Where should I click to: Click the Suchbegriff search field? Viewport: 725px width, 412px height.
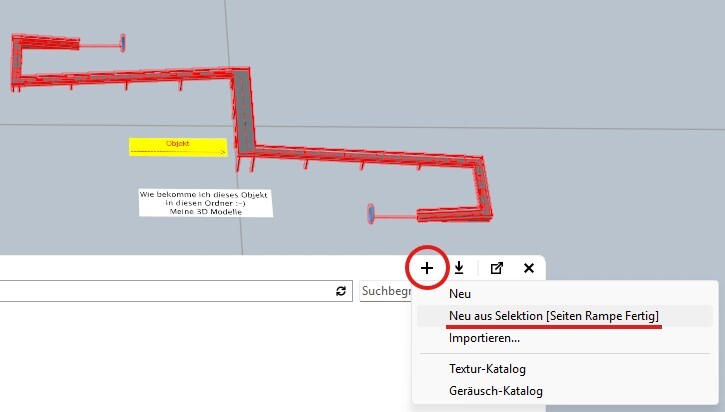386,291
